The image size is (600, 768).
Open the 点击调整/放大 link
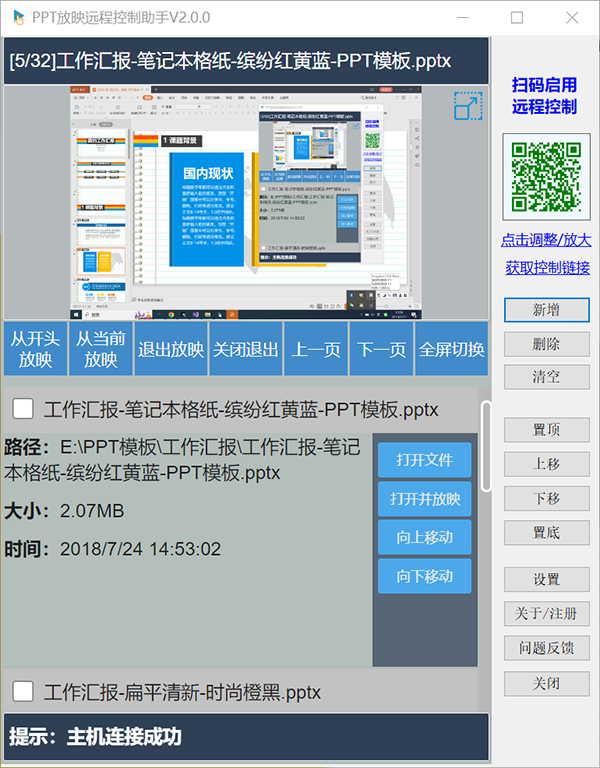pos(546,240)
